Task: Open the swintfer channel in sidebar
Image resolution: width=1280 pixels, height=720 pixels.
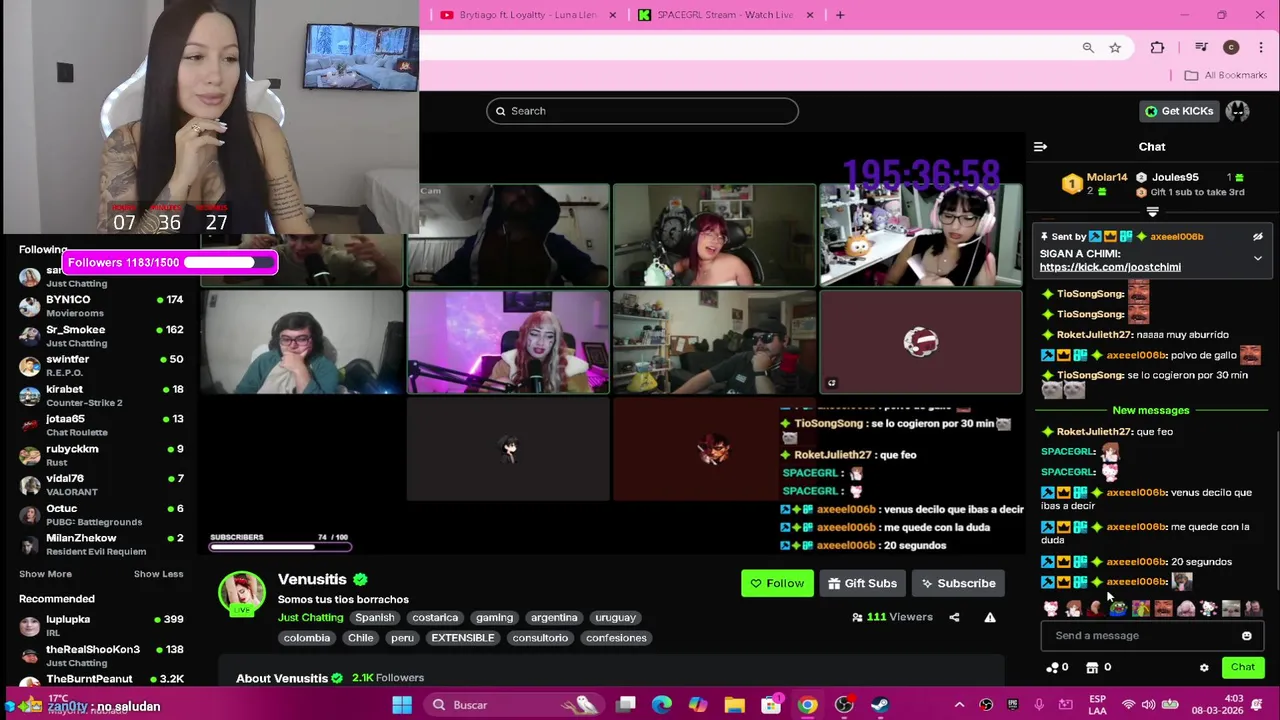Action: [100, 366]
